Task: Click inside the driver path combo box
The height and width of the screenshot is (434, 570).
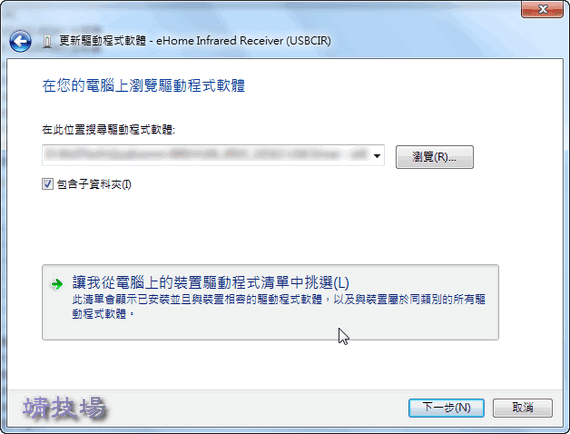Action: tap(213, 155)
